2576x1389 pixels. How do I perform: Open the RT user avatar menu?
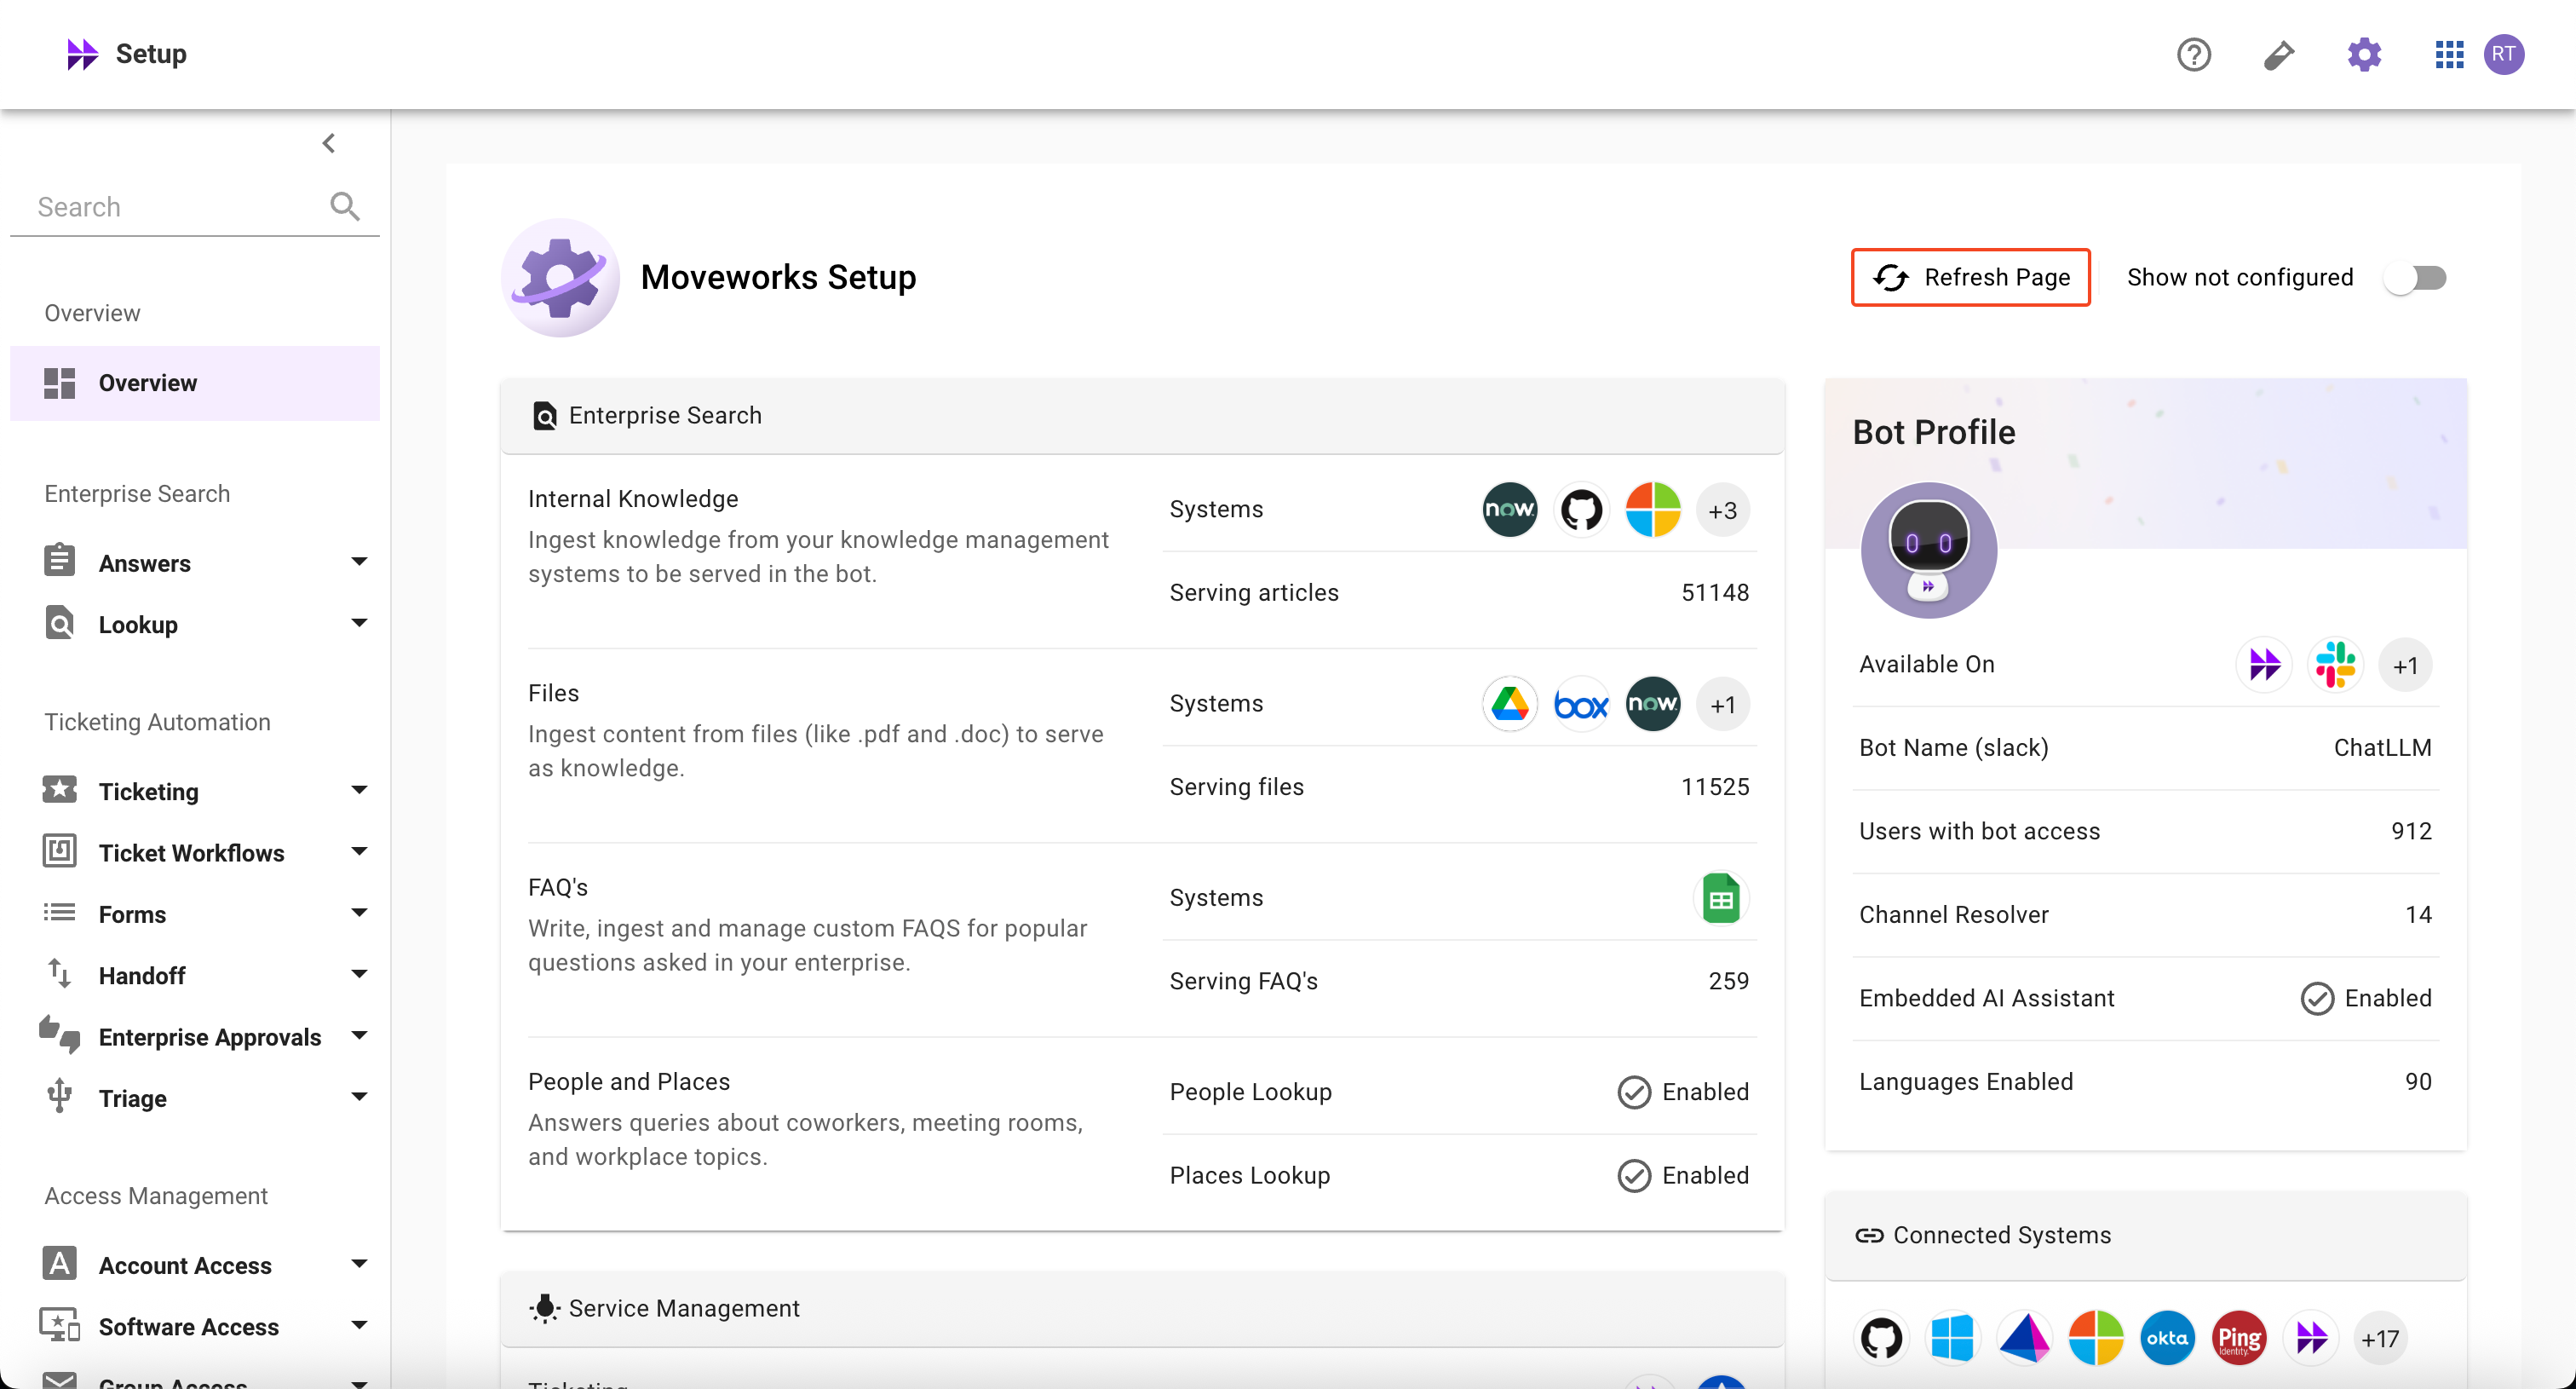[x=2503, y=54]
